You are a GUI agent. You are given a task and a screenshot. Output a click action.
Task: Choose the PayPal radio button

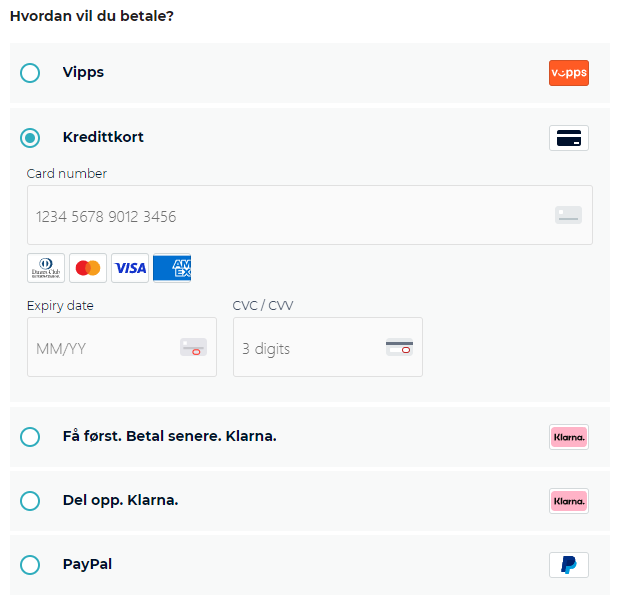point(30,565)
